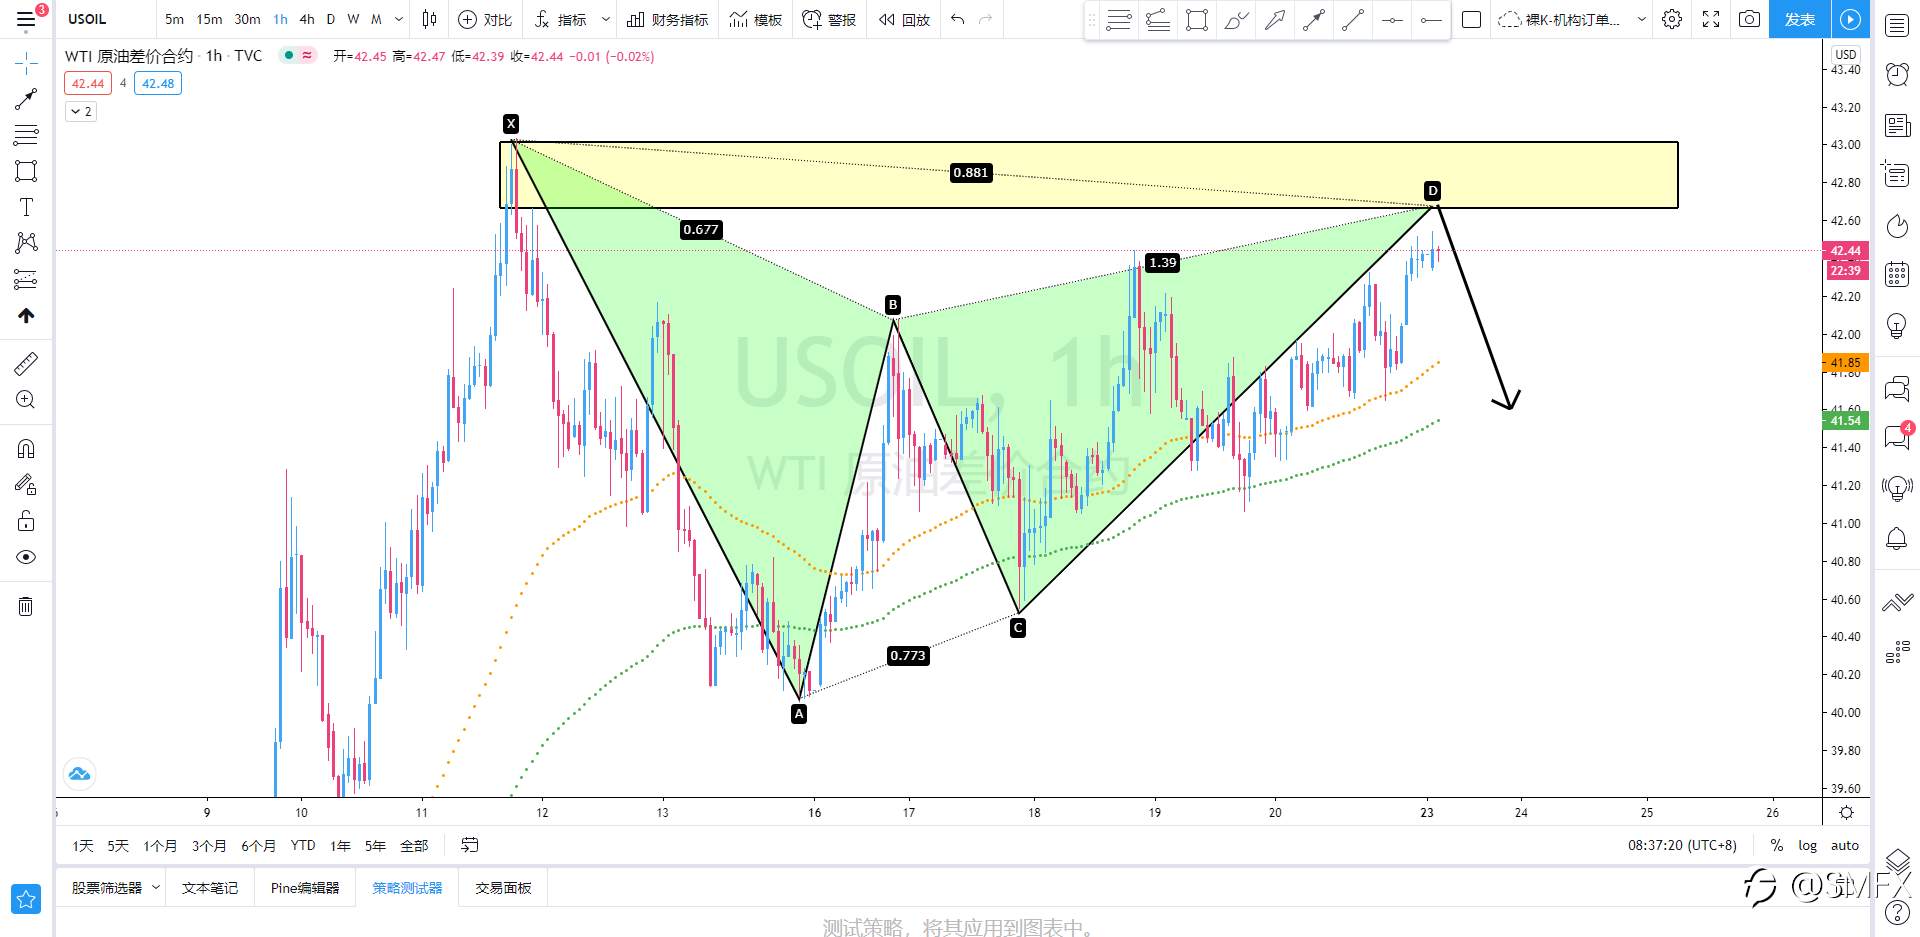
Task: Toggle log scale
Action: [1807, 845]
